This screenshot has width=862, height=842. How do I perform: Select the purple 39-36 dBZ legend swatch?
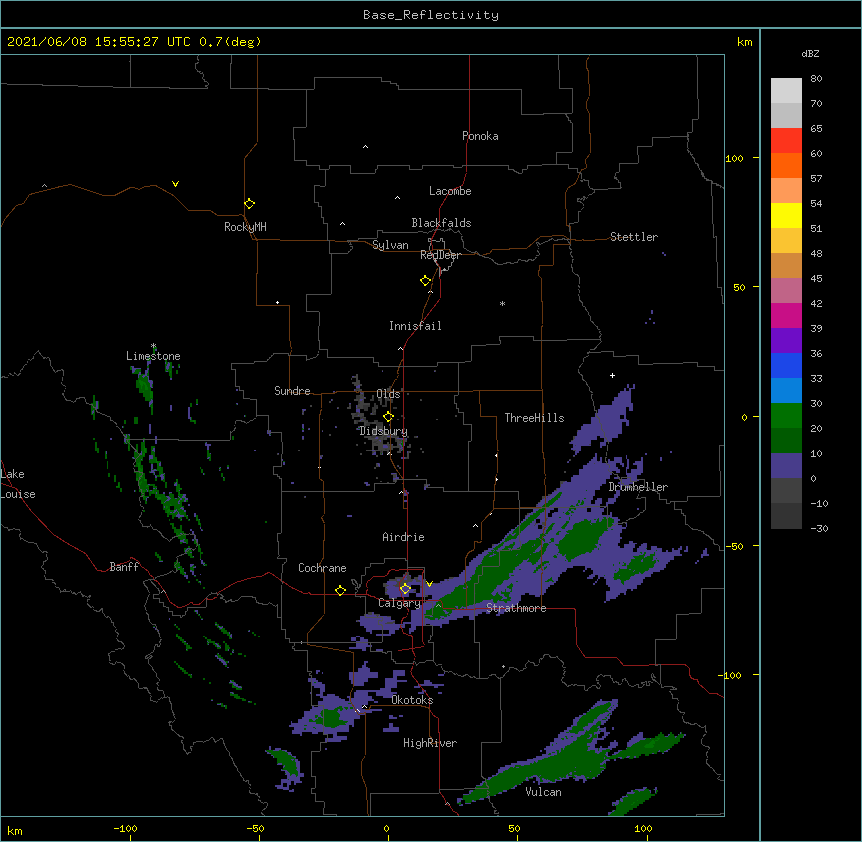pyautogui.click(x=786, y=341)
